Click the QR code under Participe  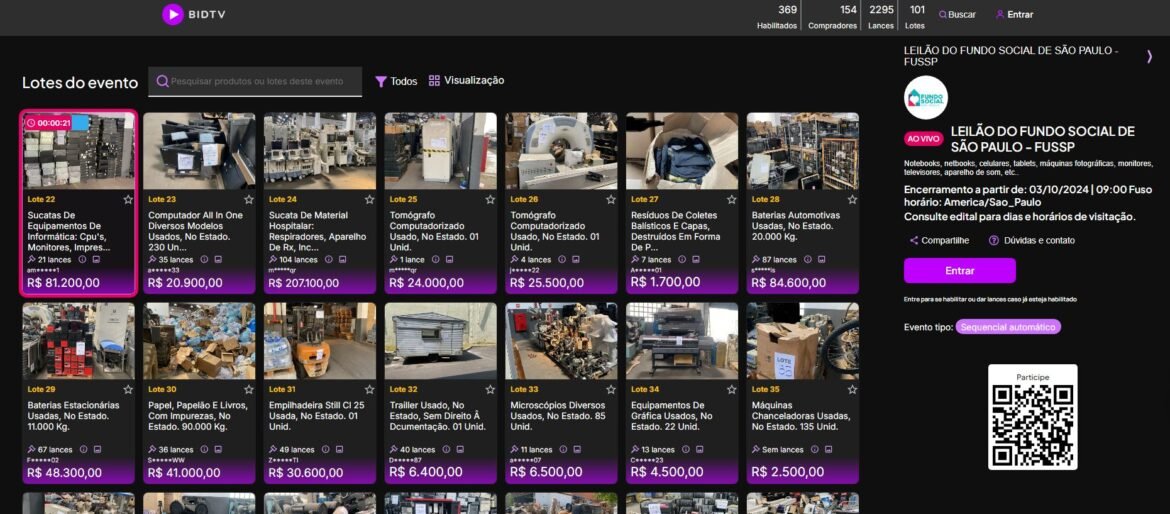tap(1033, 425)
